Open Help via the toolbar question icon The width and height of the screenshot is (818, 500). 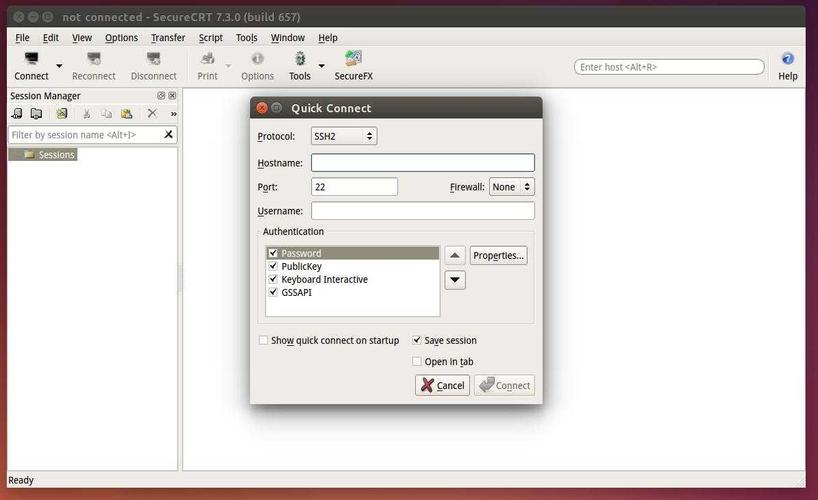[788, 58]
